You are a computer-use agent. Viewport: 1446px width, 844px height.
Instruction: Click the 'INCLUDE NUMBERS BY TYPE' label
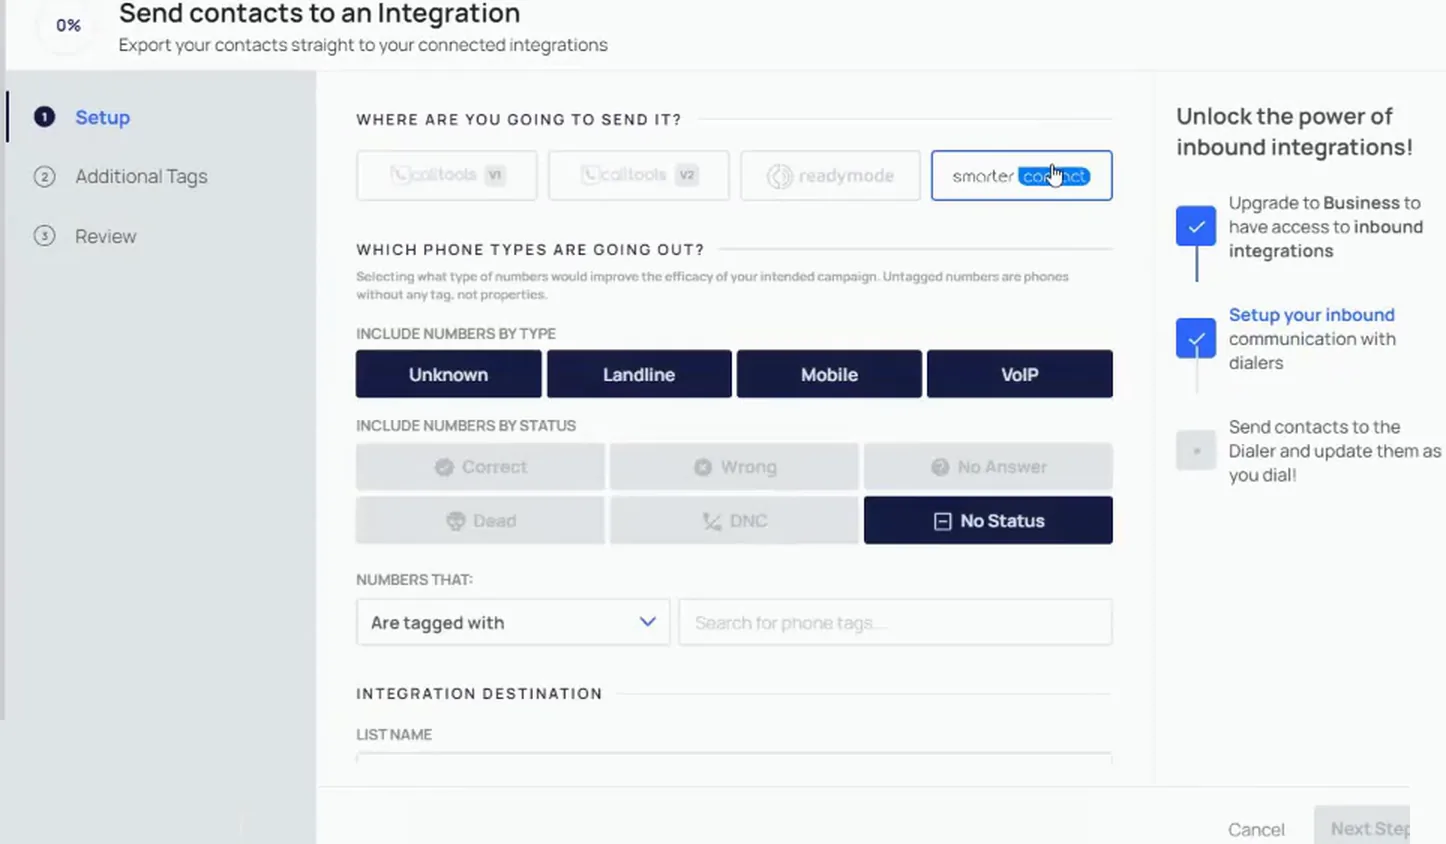[x=456, y=333]
